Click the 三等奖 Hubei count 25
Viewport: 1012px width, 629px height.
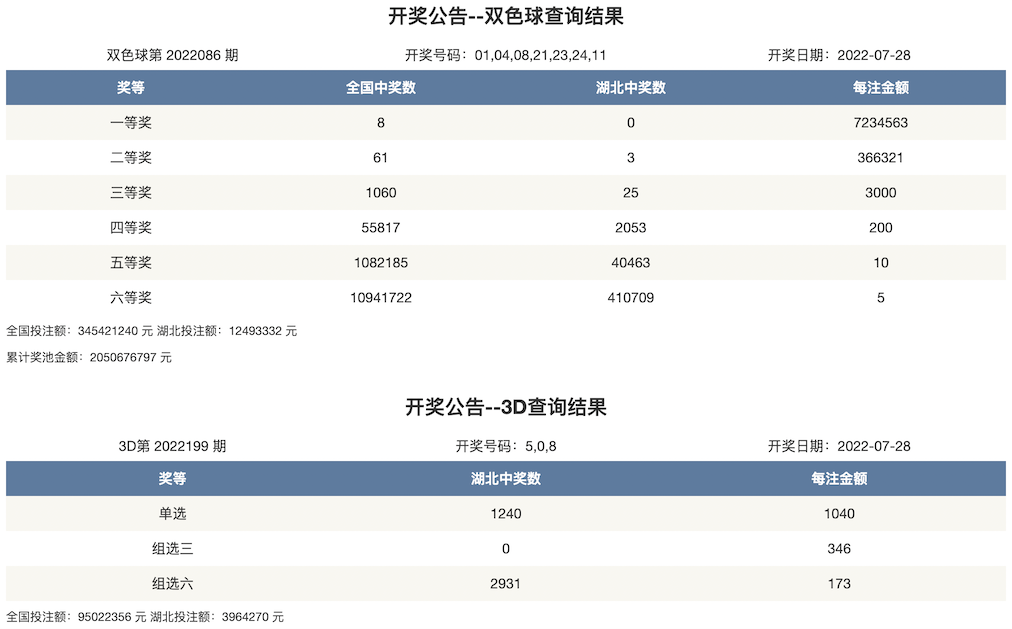[631, 192]
